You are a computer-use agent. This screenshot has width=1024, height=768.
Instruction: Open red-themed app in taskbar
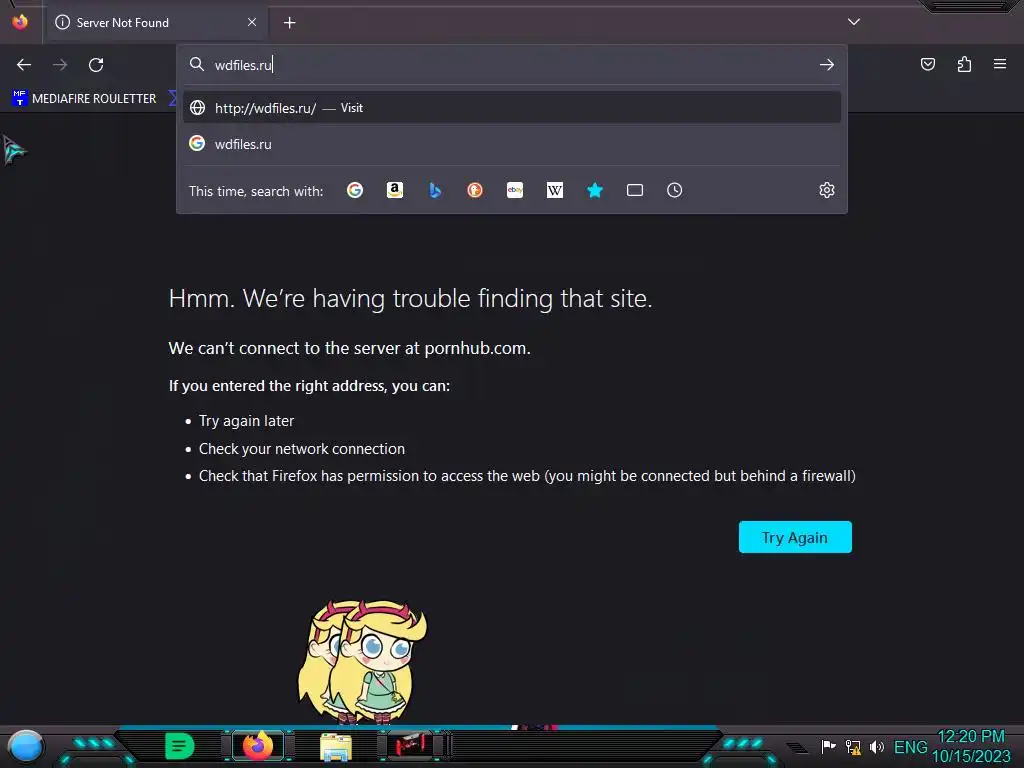coord(411,744)
